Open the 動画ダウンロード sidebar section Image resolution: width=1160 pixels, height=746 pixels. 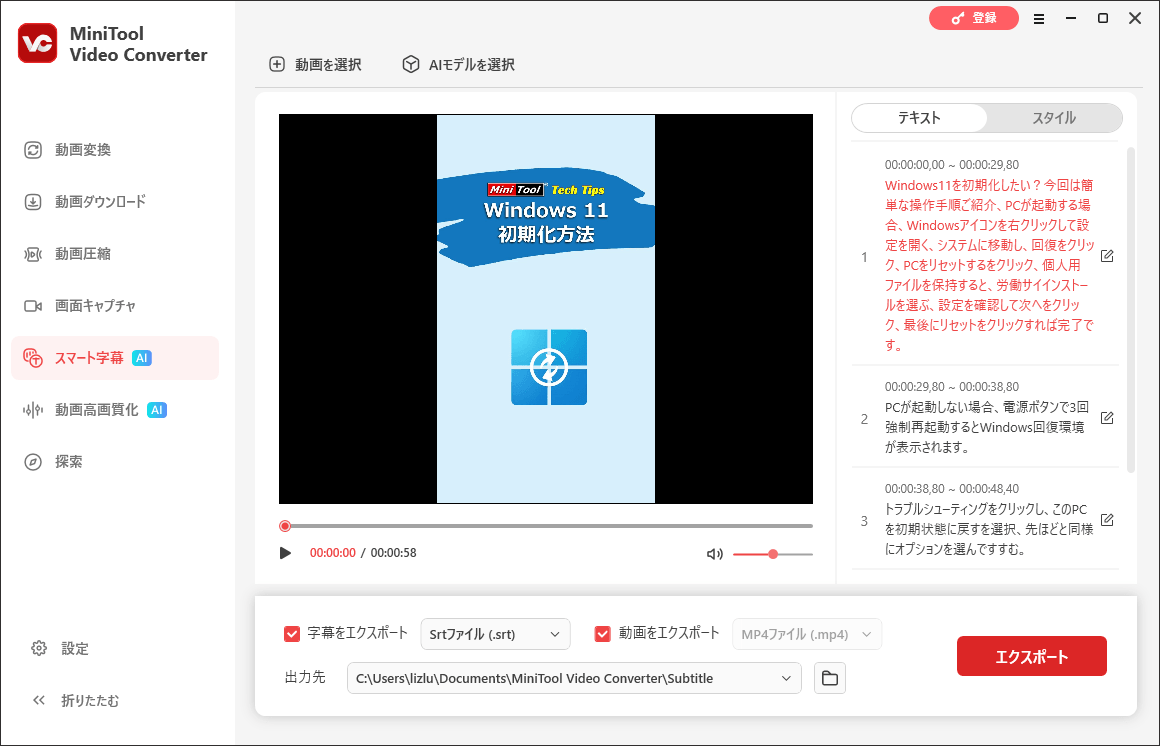pyautogui.click(x=115, y=201)
